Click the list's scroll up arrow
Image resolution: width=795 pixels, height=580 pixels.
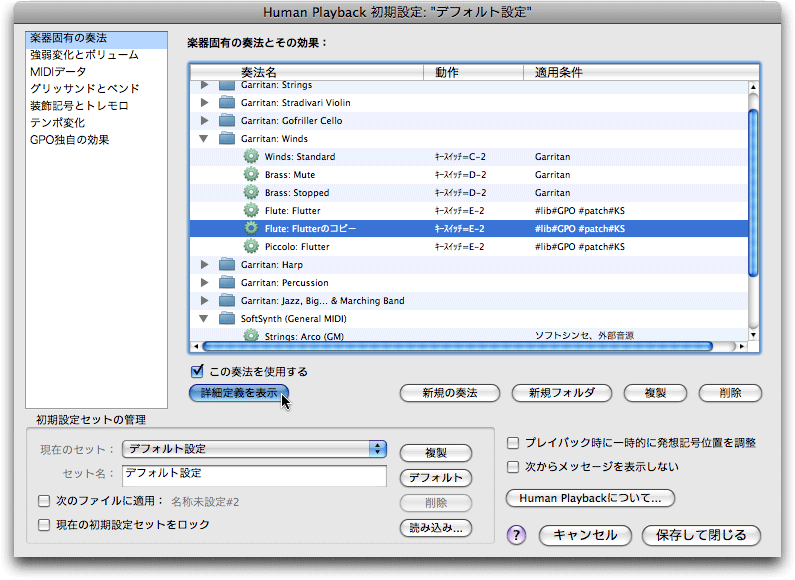pos(753,87)
